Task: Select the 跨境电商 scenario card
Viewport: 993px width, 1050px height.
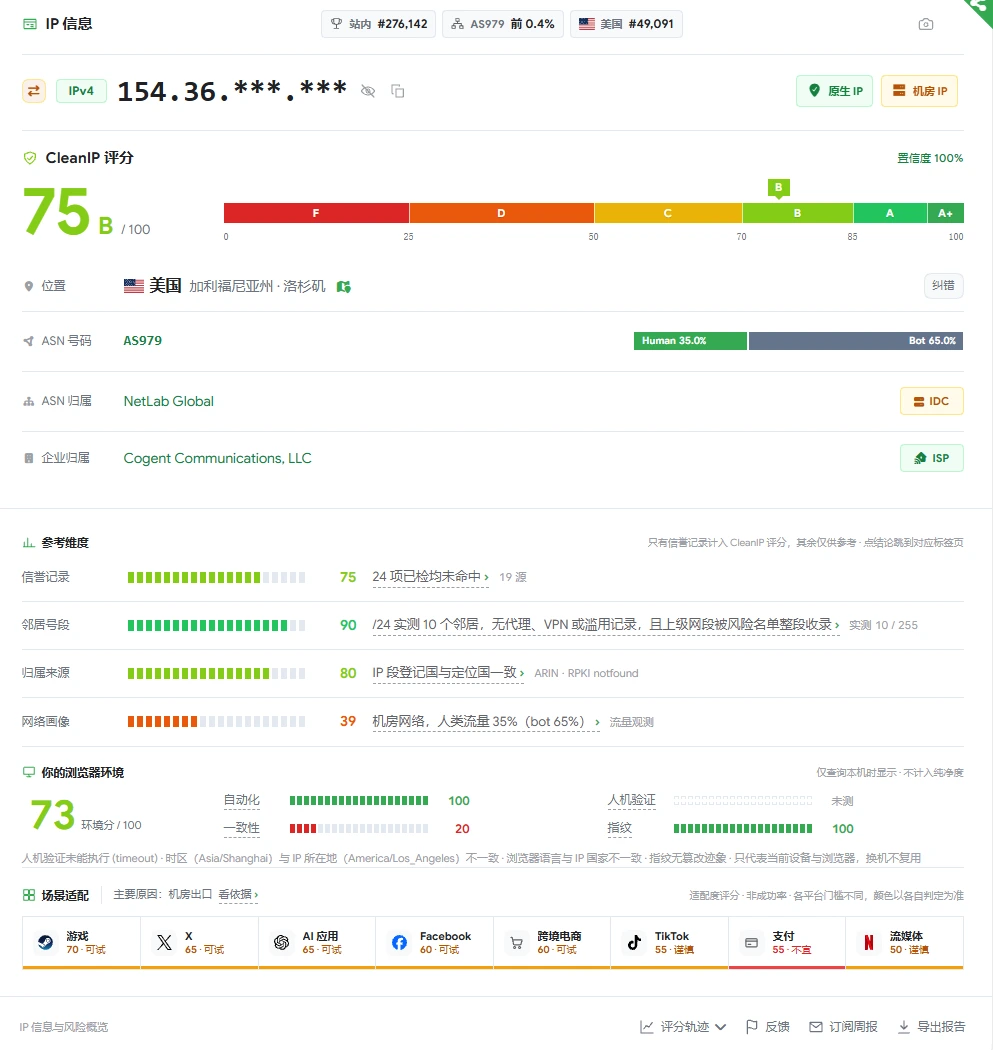Action: 552,943
